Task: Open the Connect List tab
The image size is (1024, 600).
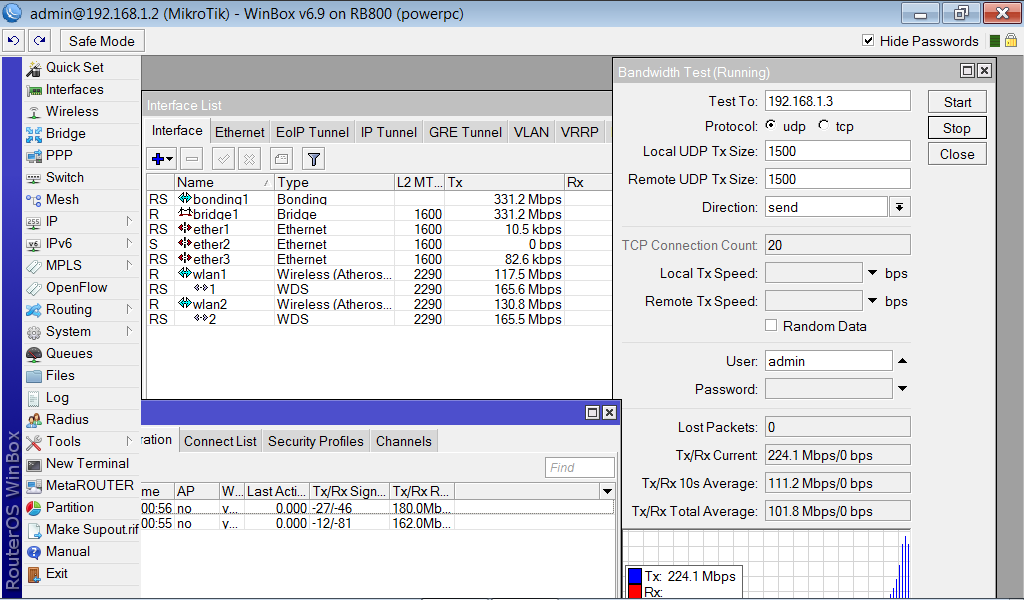Action: click(x=220, y=441)
